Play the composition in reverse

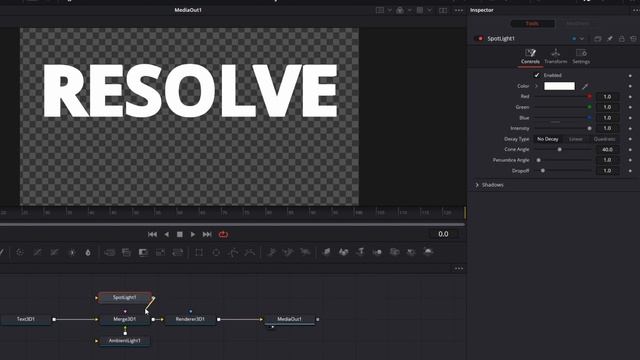pos(166,234)
